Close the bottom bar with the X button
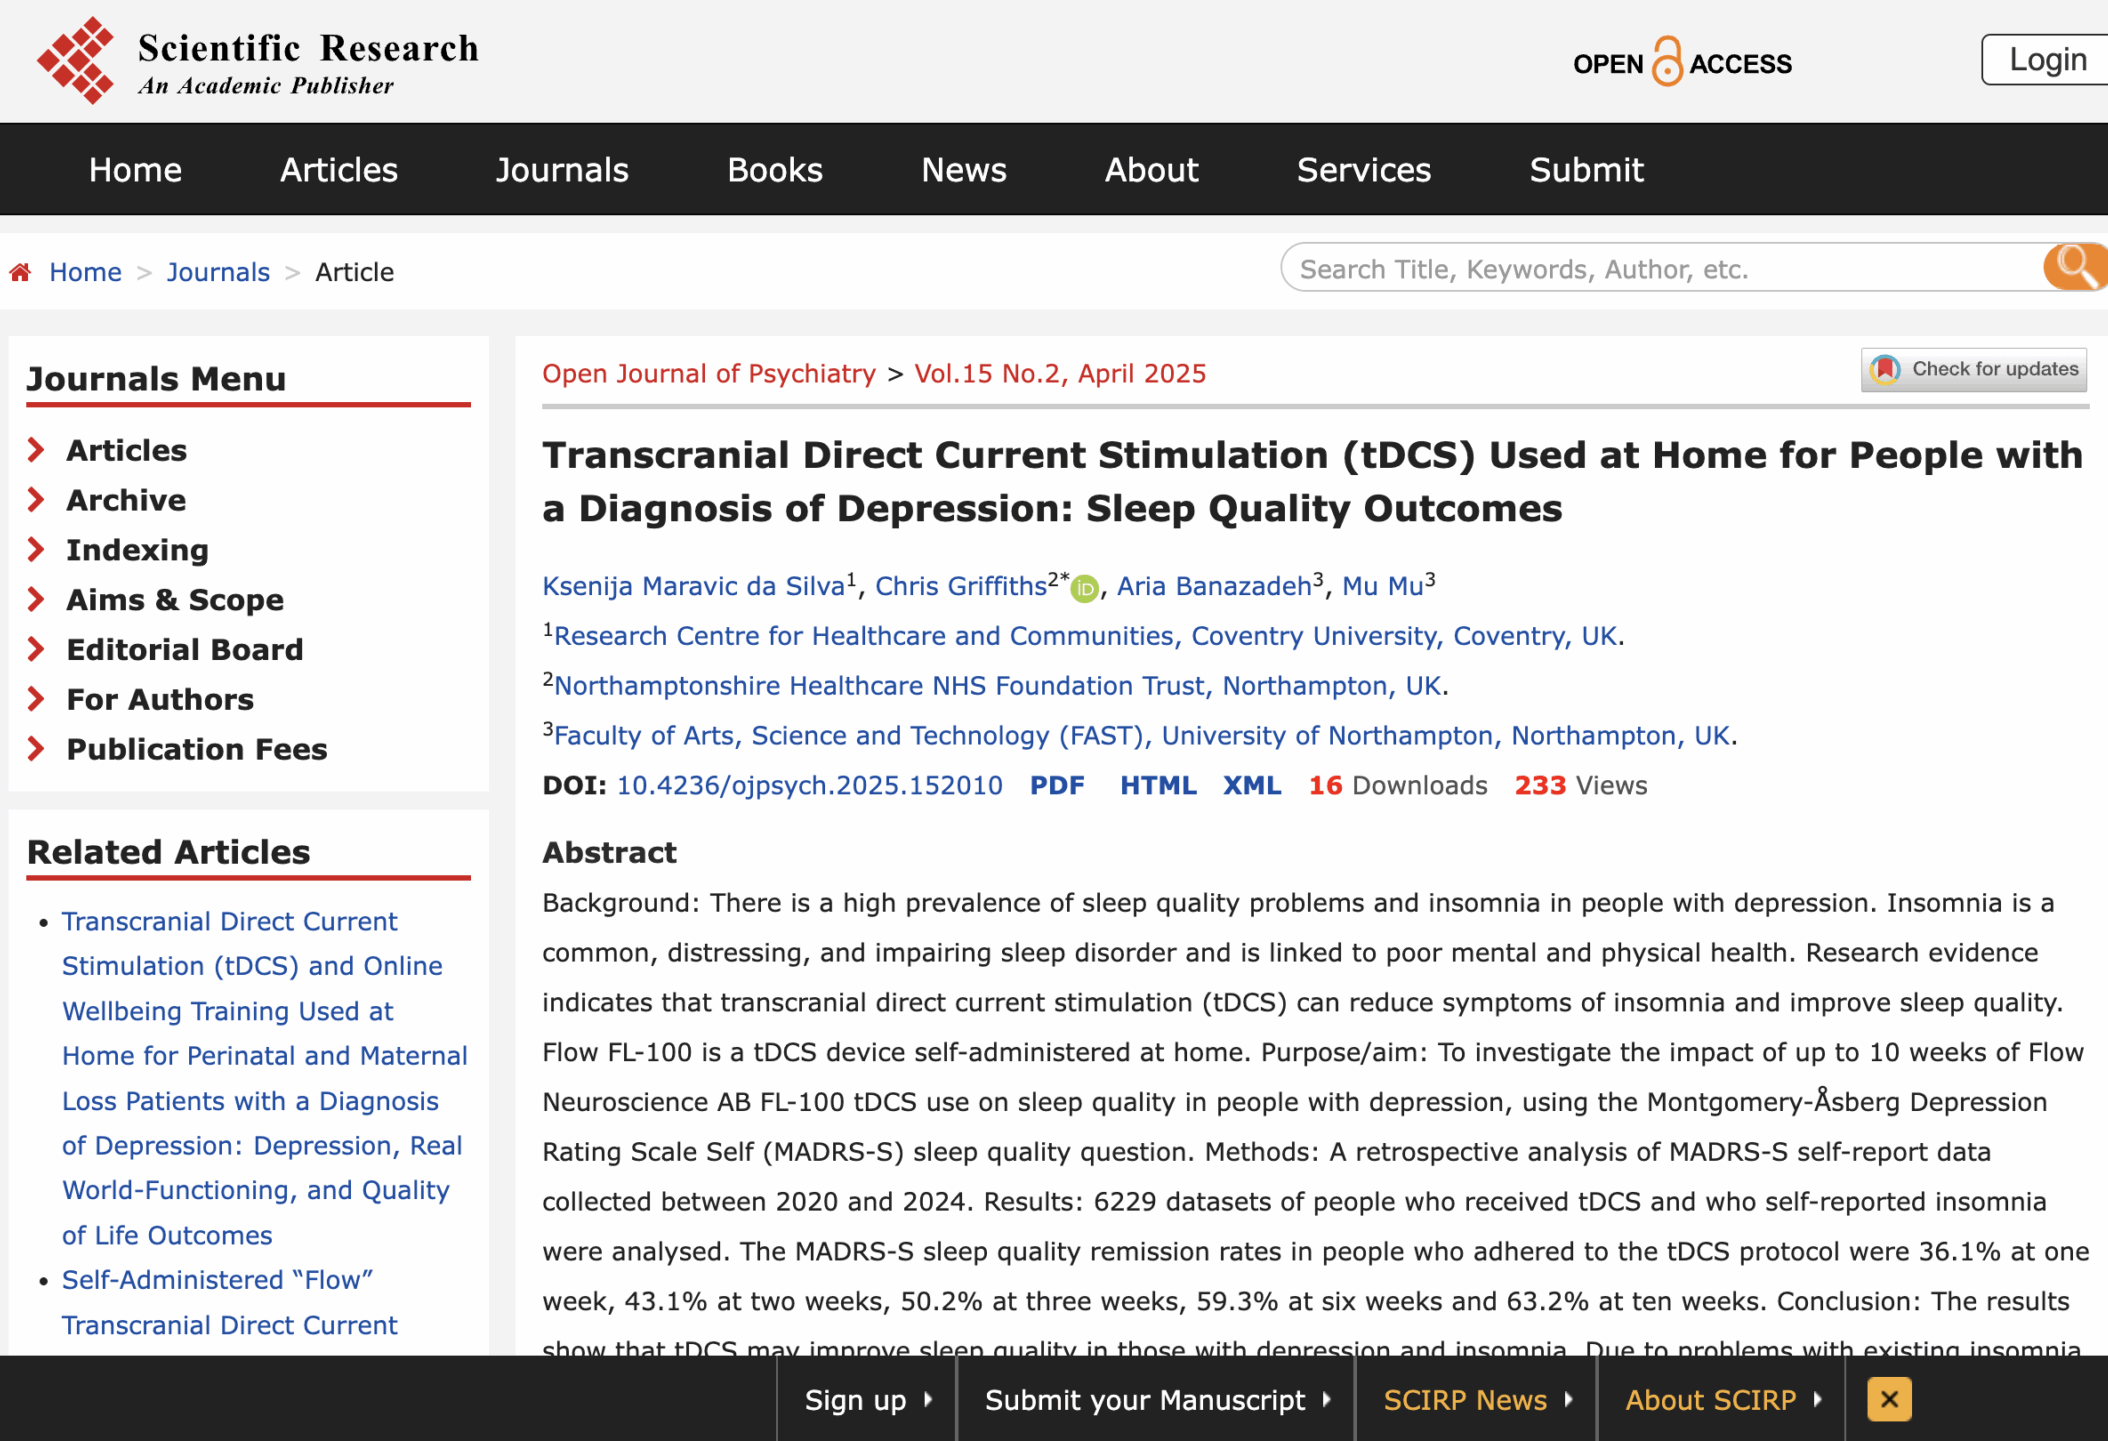This screenshot has height=1441, width=2108. (x=1889, y=1399)
